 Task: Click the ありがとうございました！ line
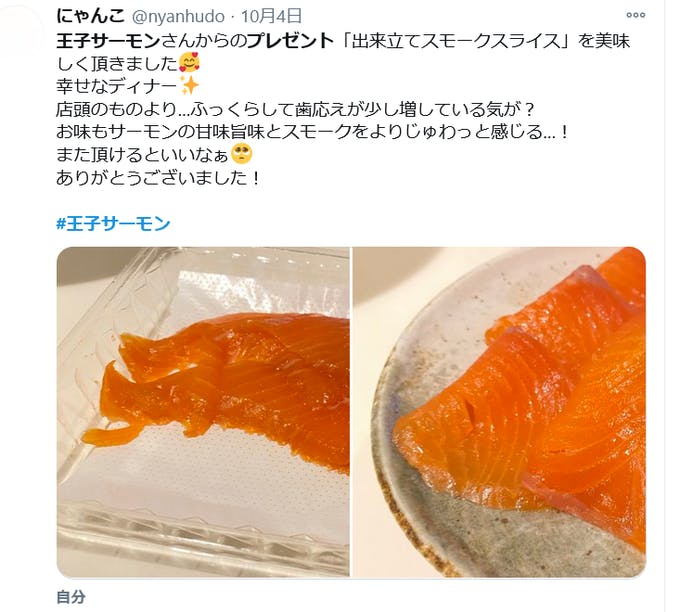[158, 178]
